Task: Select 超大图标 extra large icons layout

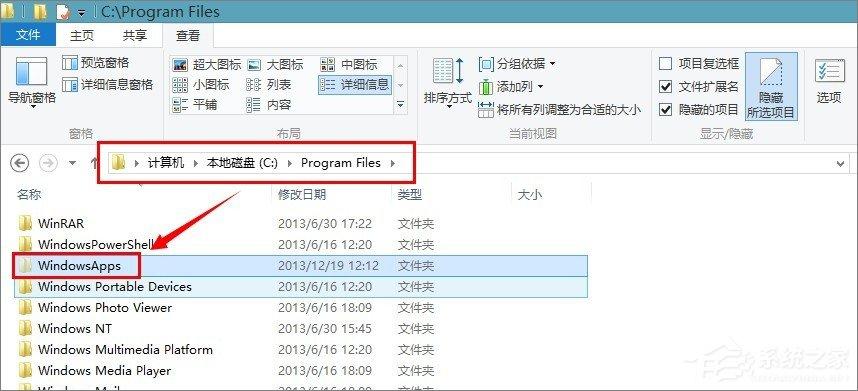Action: pyautogui.click(x=206, y=65)
